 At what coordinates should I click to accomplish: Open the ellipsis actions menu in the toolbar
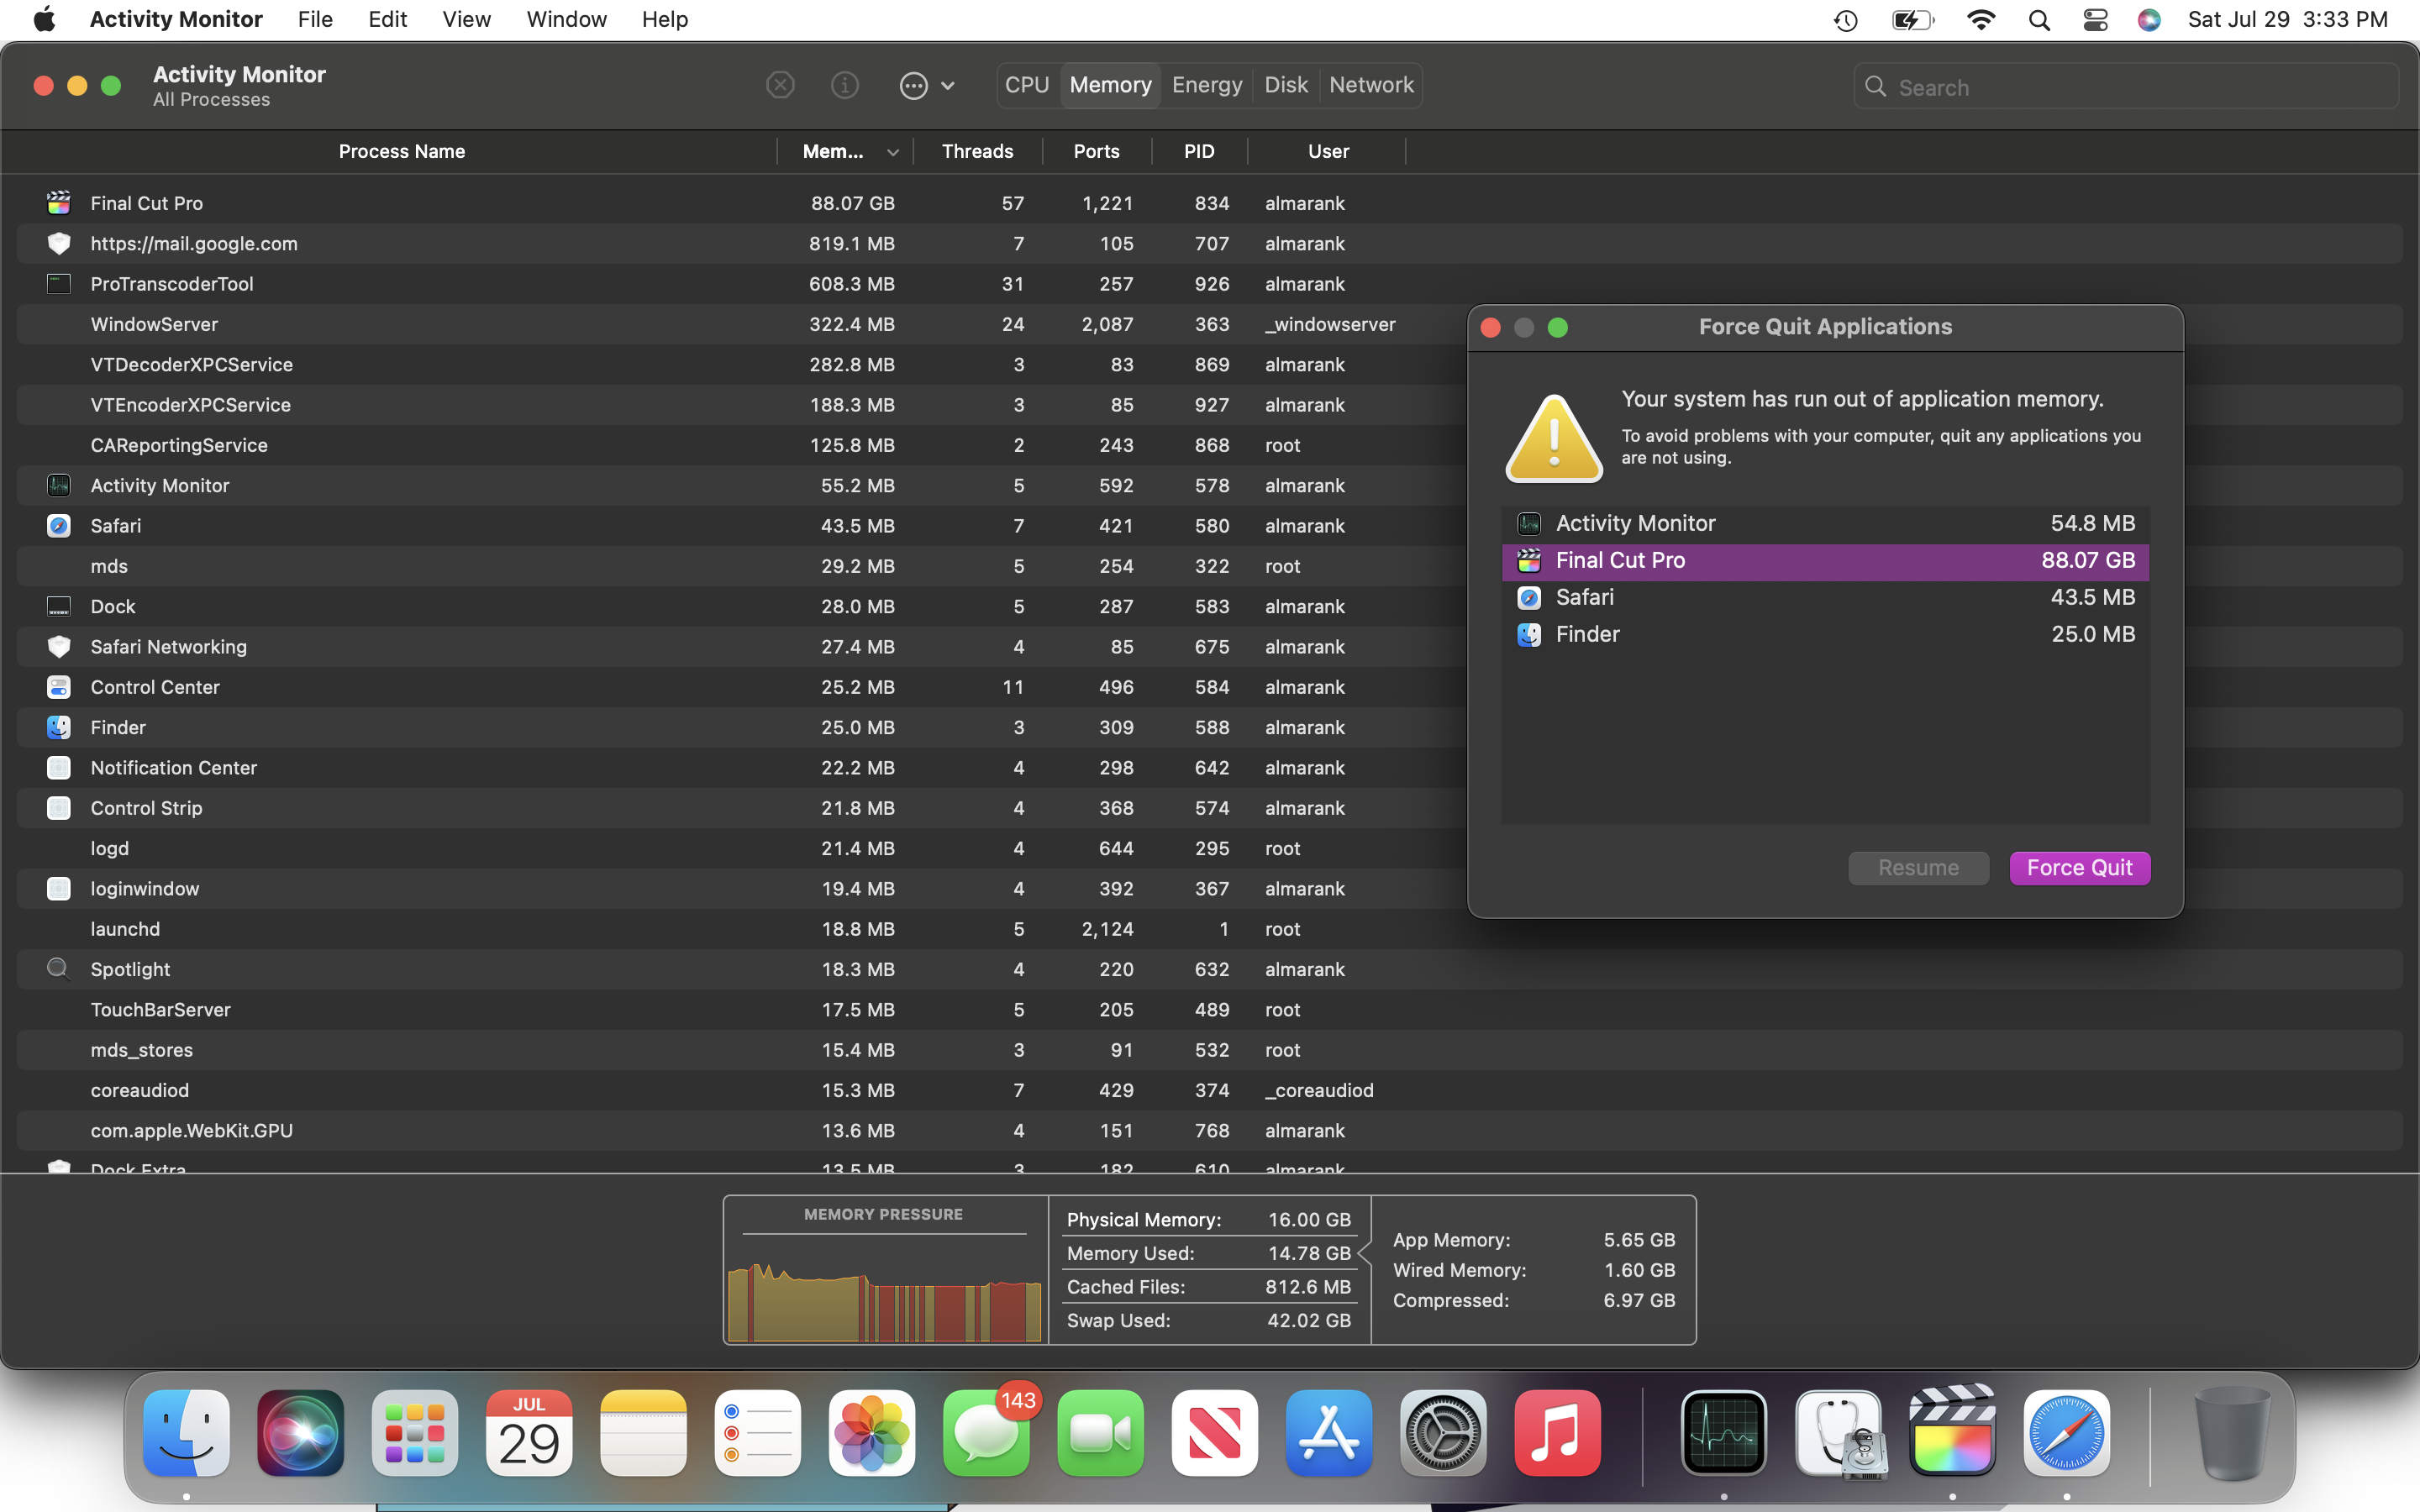coord(926,86)
